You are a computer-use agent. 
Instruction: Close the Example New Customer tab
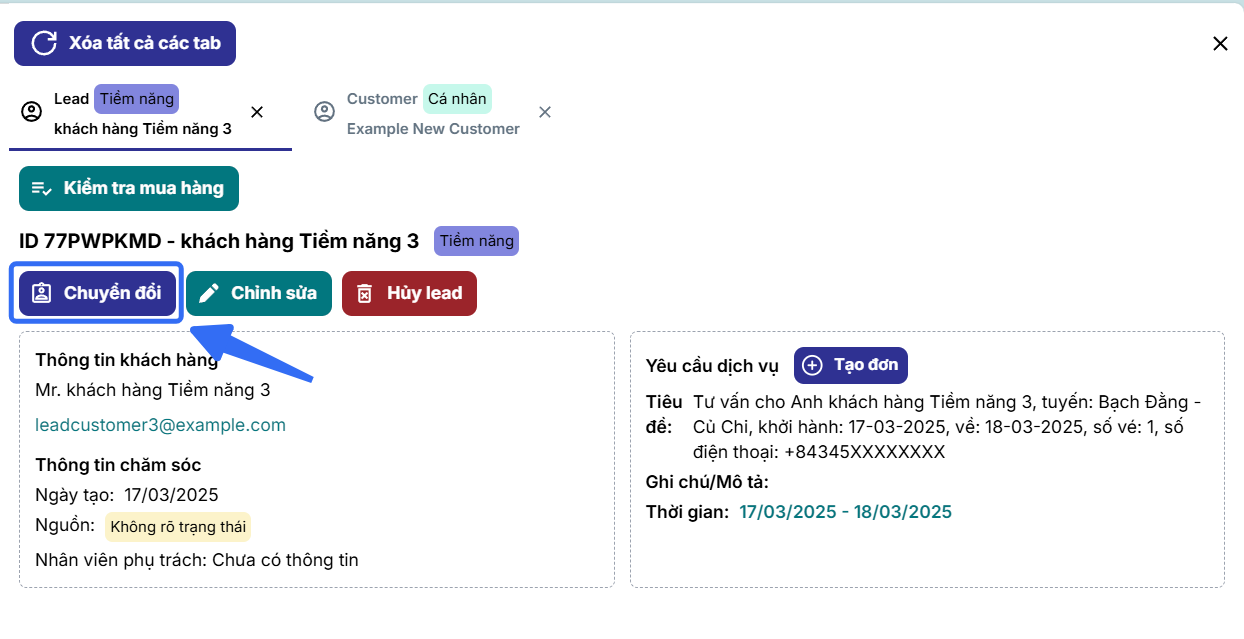coord(545,112)
